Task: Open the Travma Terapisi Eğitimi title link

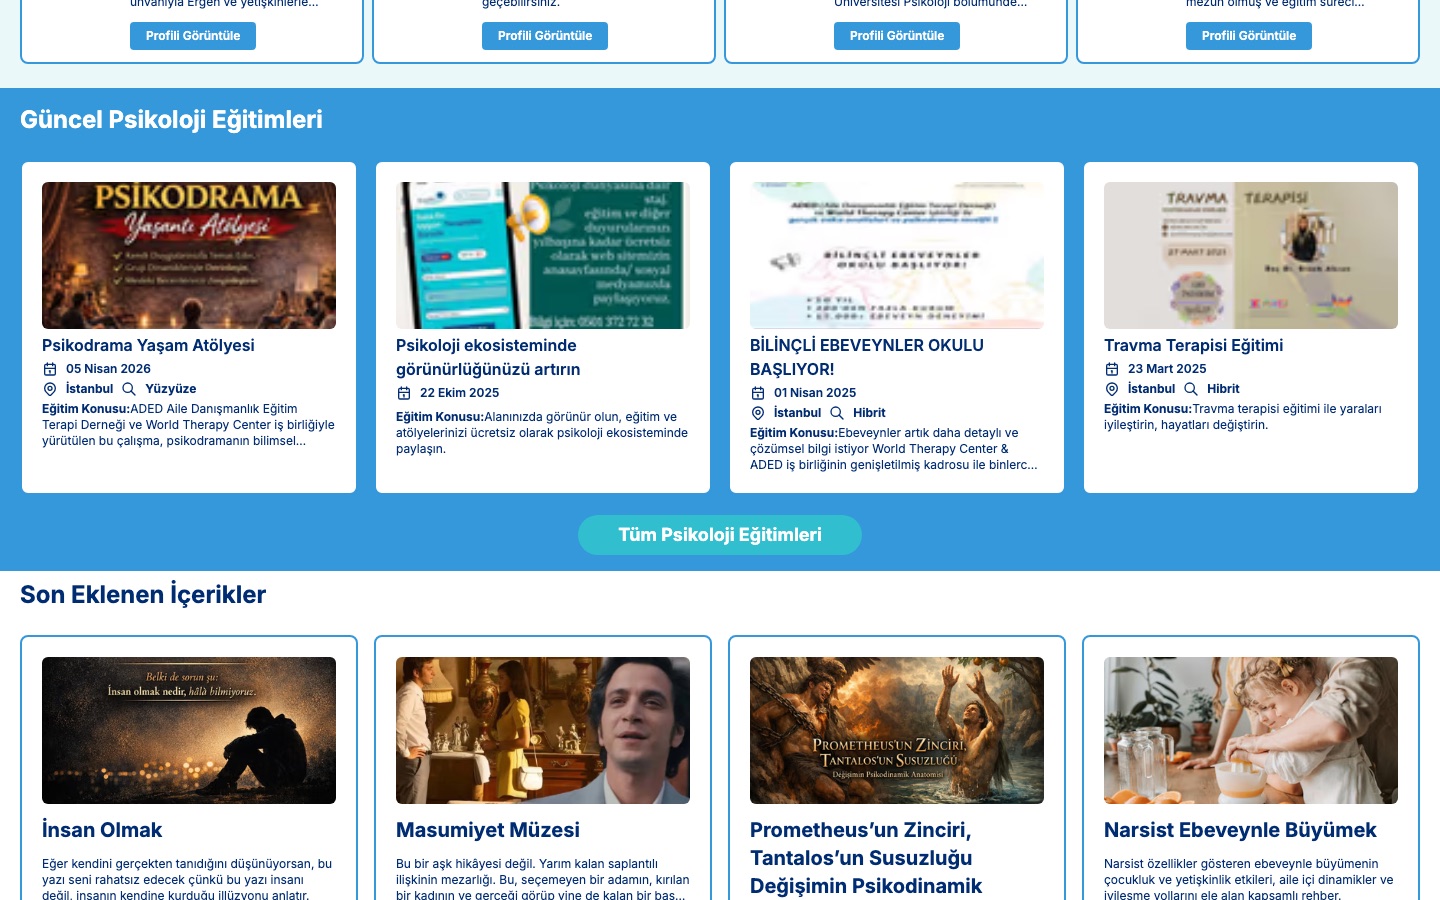Action: click(1193, 345)
